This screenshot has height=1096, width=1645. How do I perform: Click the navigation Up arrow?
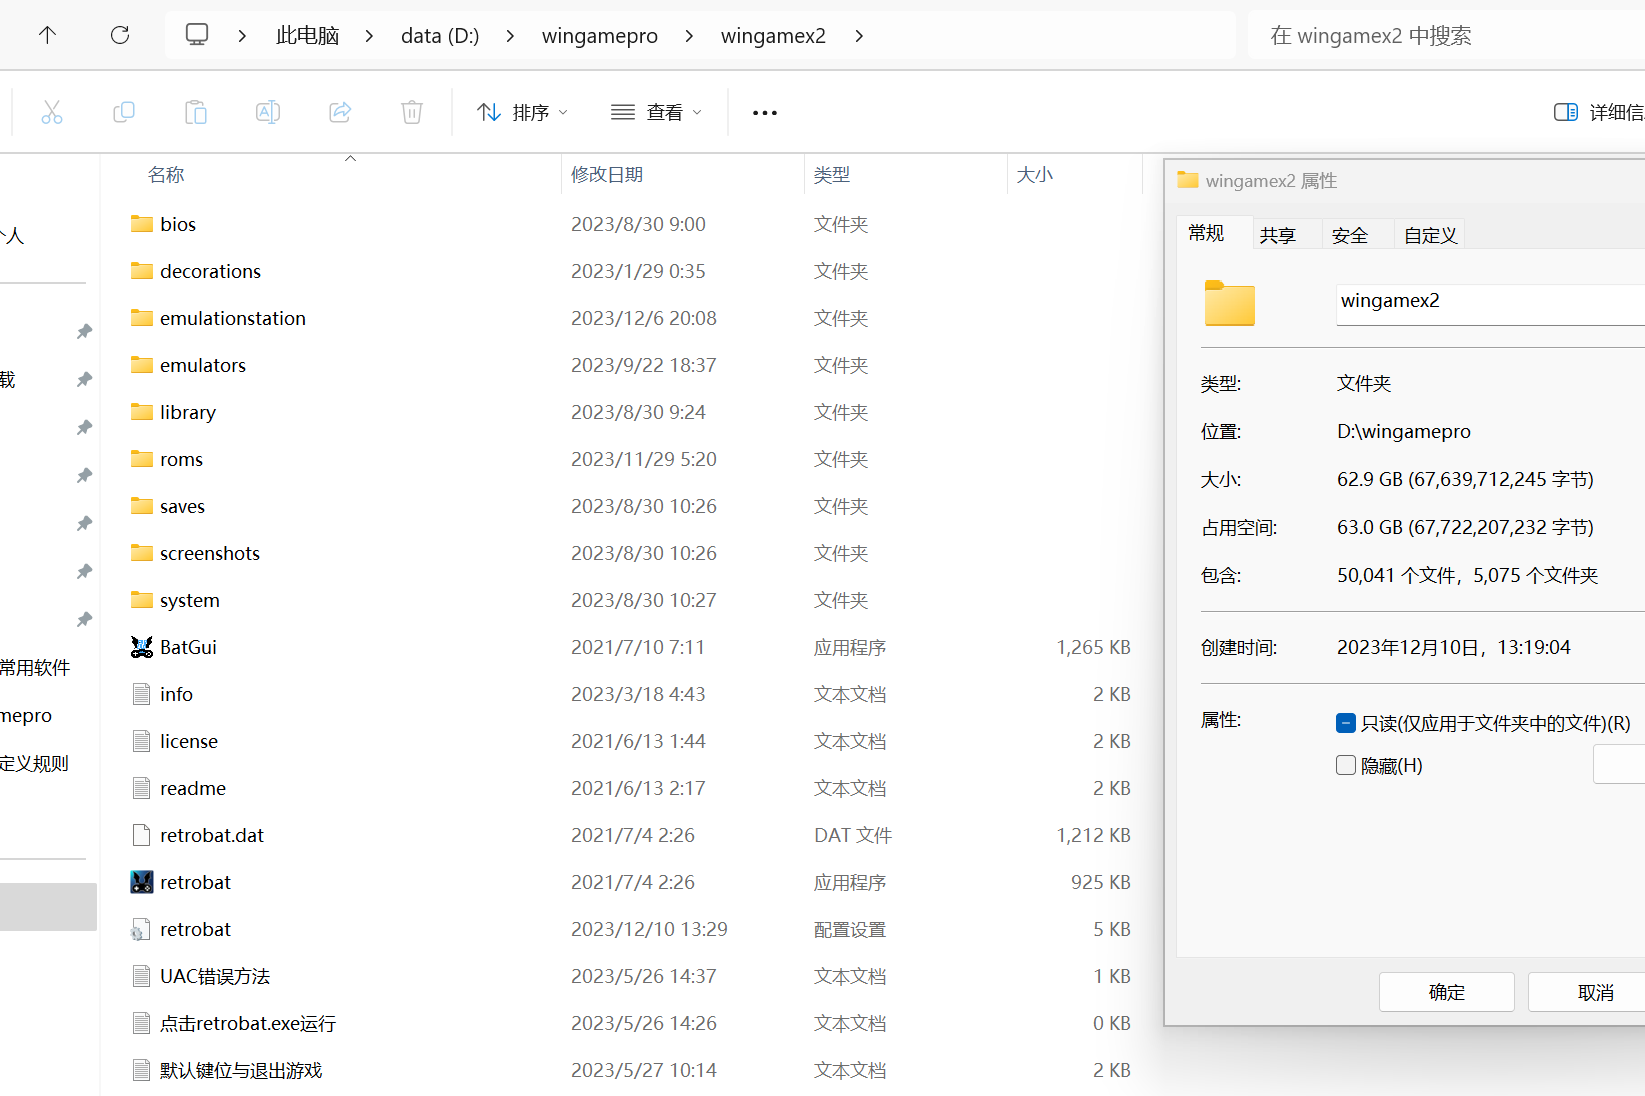(48, 34)
